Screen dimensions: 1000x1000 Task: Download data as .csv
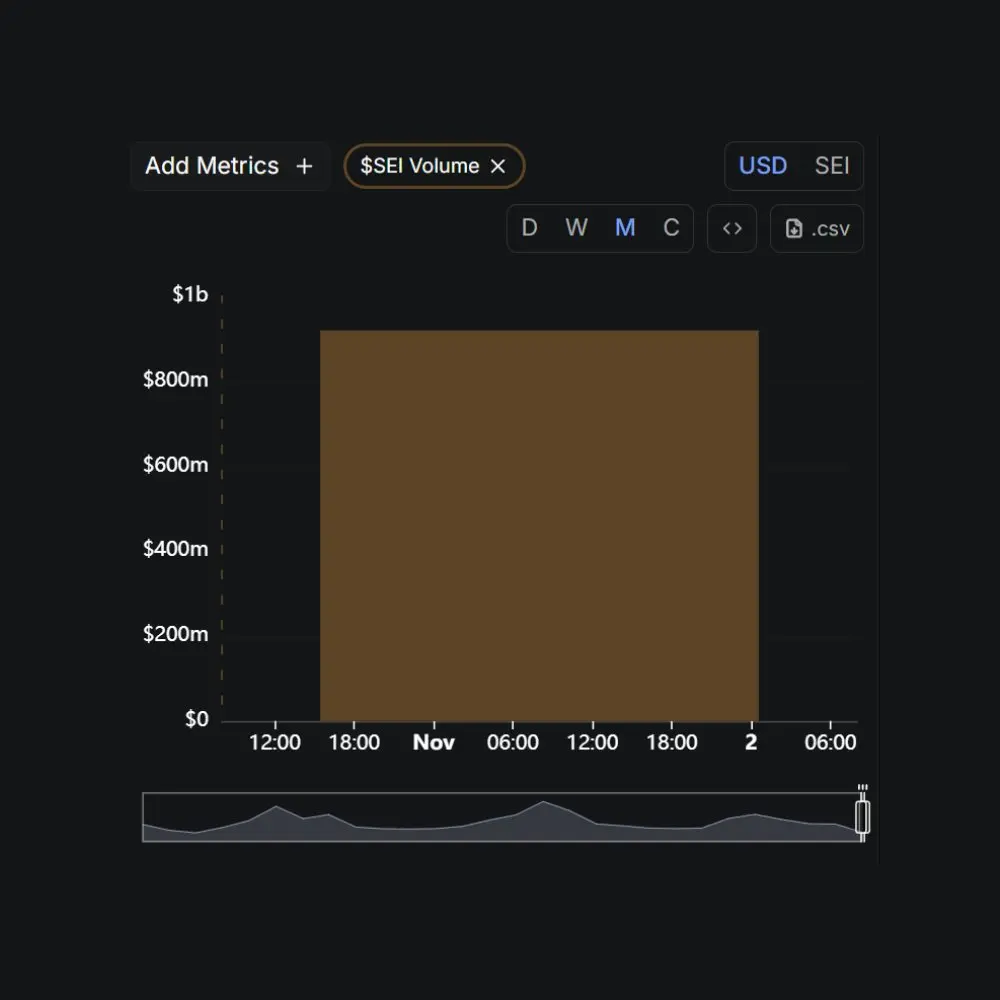(817, 228)
